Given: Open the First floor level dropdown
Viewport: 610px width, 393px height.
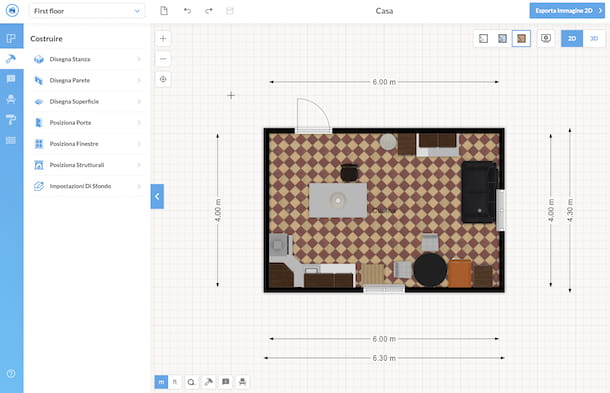Looking at the screenshot, I should (87, 11).
